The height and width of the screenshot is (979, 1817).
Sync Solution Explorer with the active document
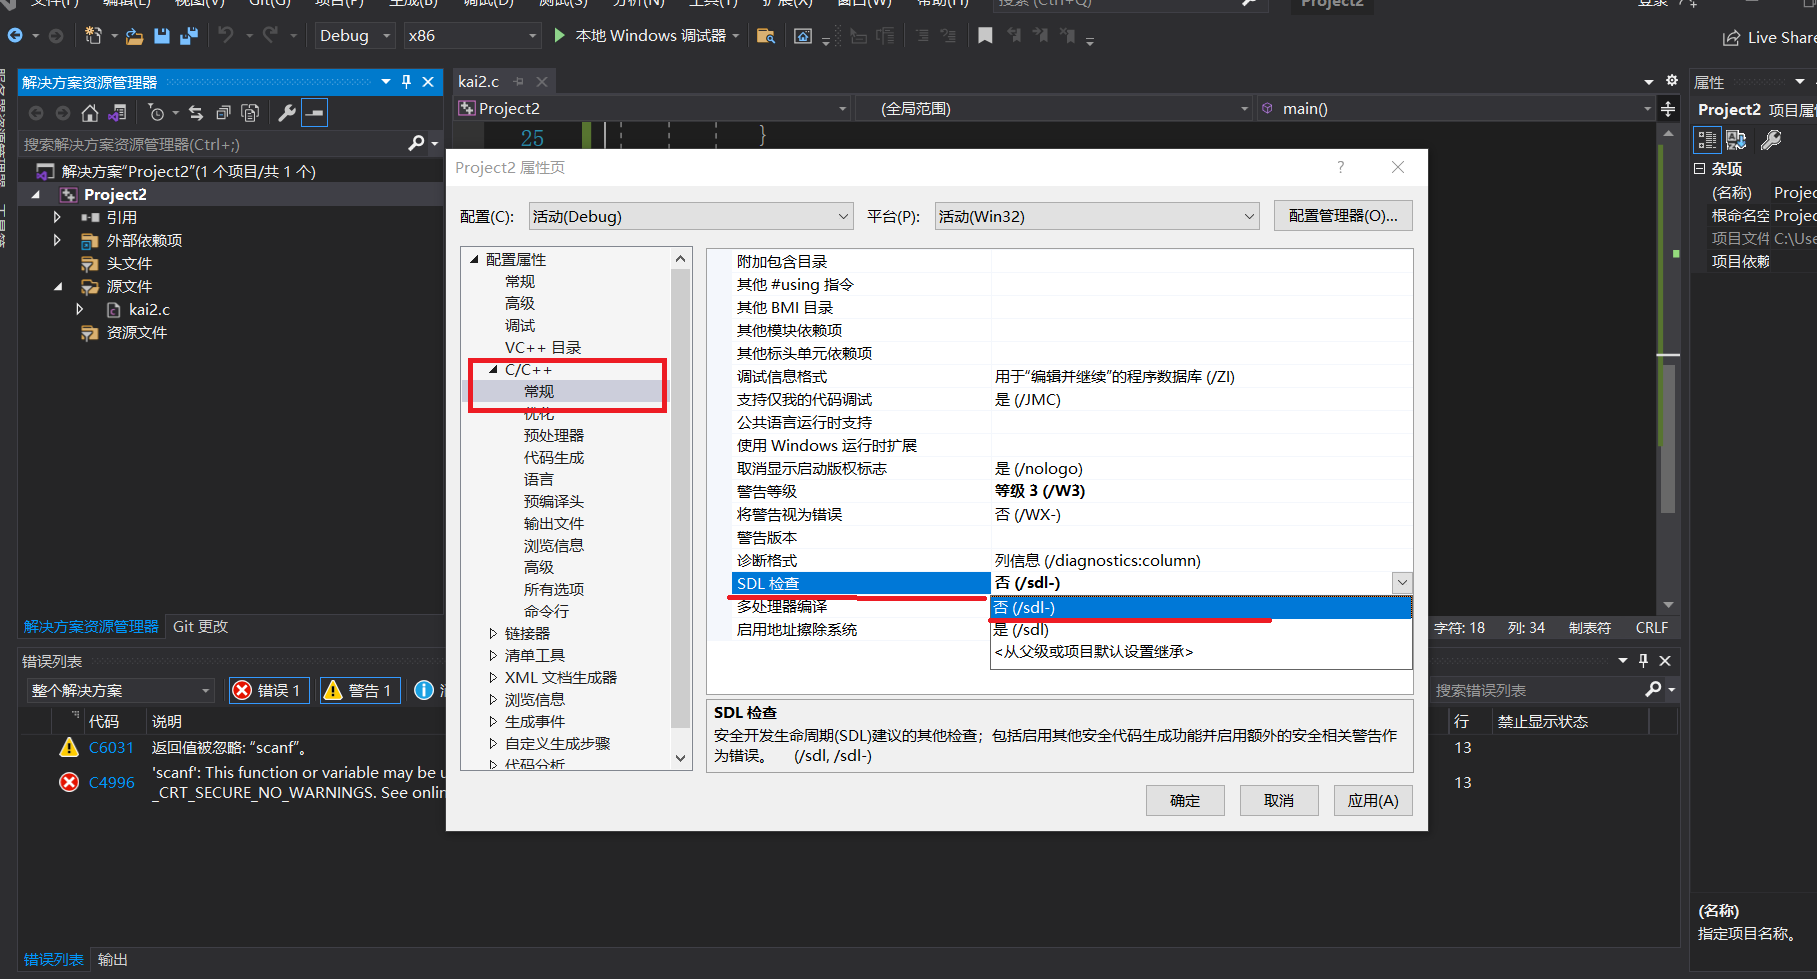tap(196, 113)
